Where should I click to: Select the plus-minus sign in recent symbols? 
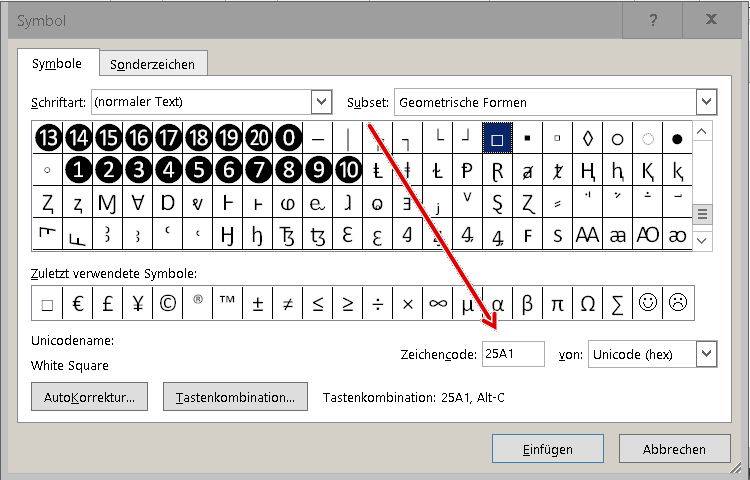[x=258, y=303]
